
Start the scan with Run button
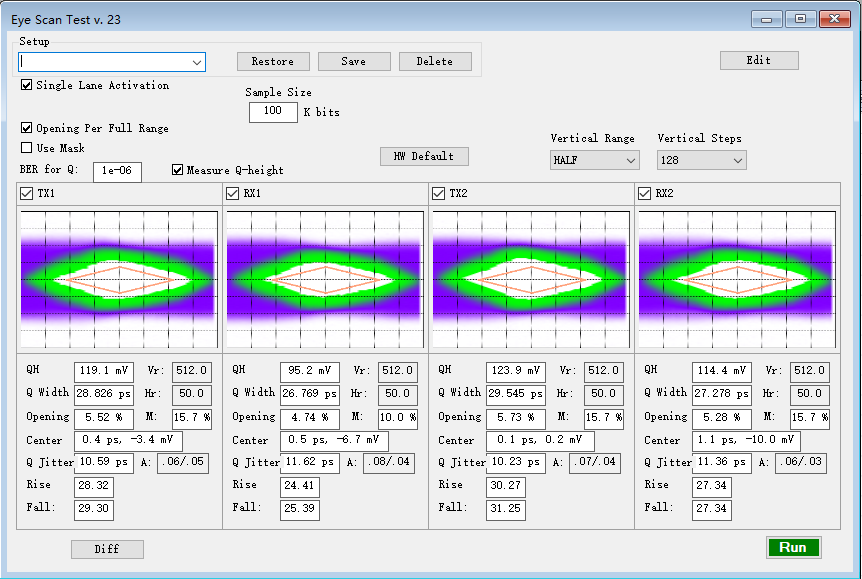point(793,548)
